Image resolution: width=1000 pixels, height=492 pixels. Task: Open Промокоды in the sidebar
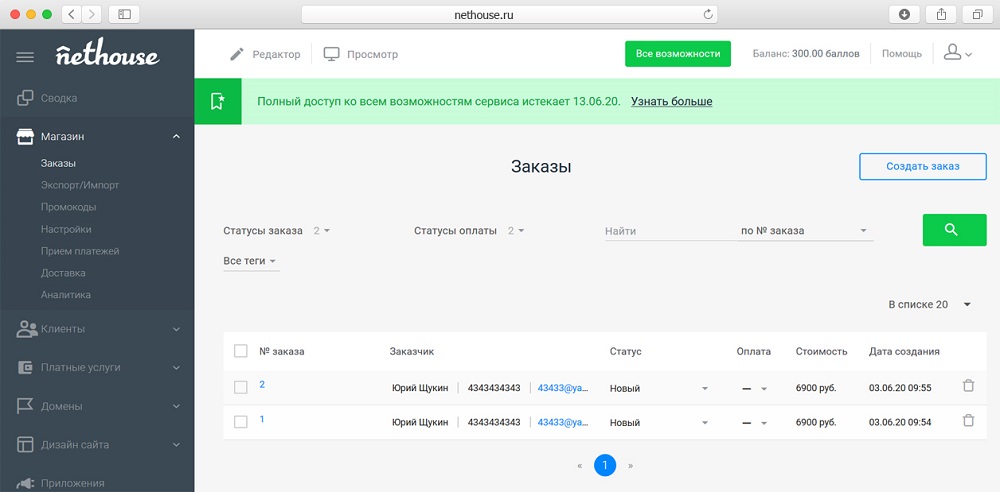(69, 207)
